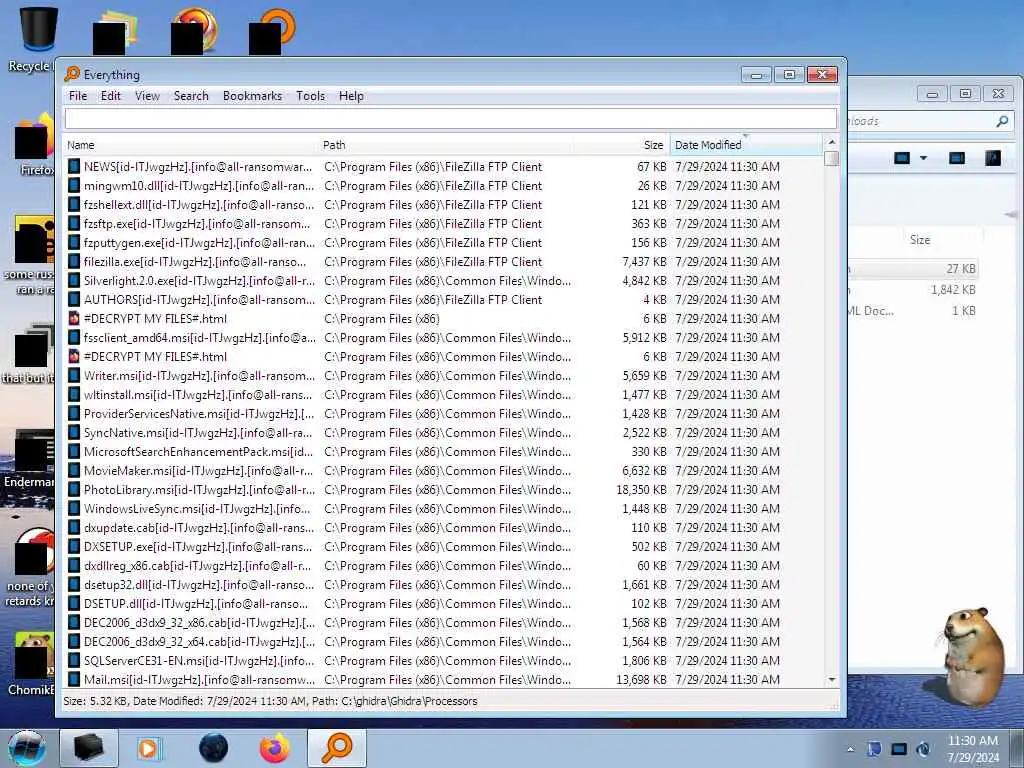Select the DXSETUP.exe encrypted file icon
1024x768 pixels.
(74, 547)
